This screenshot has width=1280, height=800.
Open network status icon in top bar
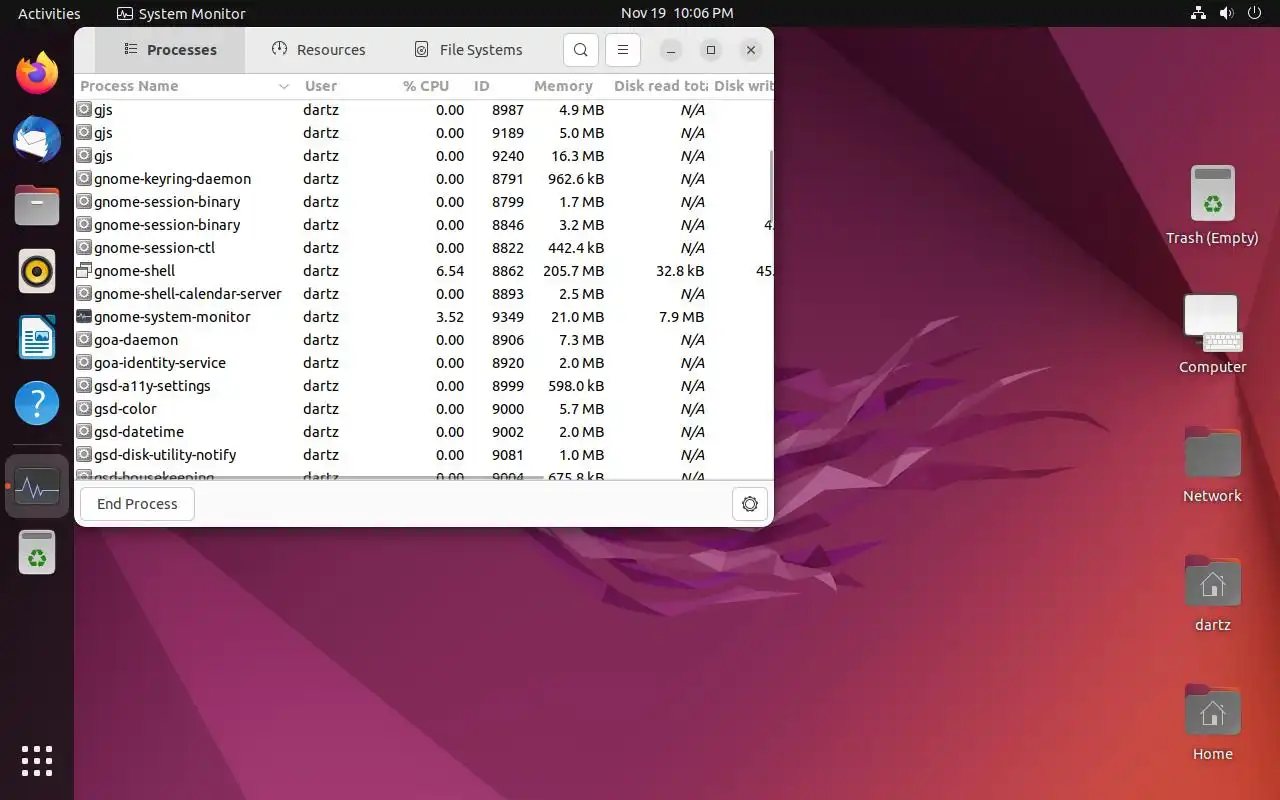[1198, 13]
